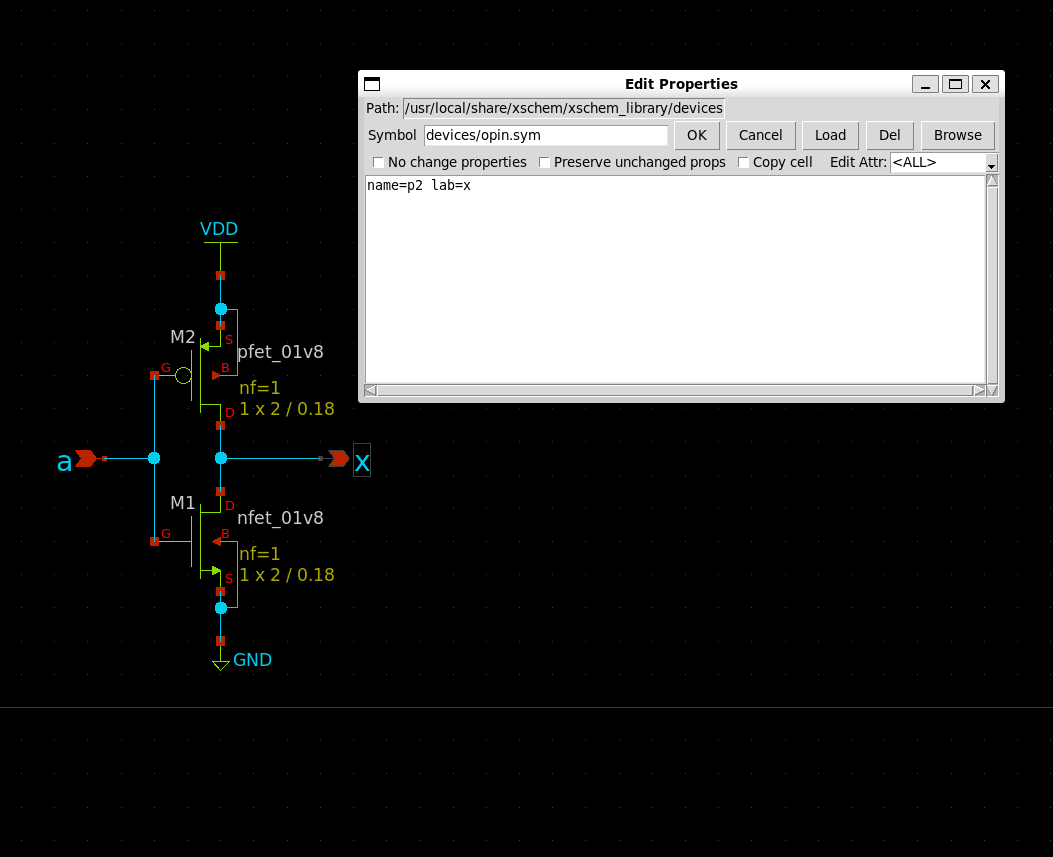Image resolution: width=1053 pixels, height=857 pixels.
Task: Select the GND ground symbol
Action: tap(221, 664)
